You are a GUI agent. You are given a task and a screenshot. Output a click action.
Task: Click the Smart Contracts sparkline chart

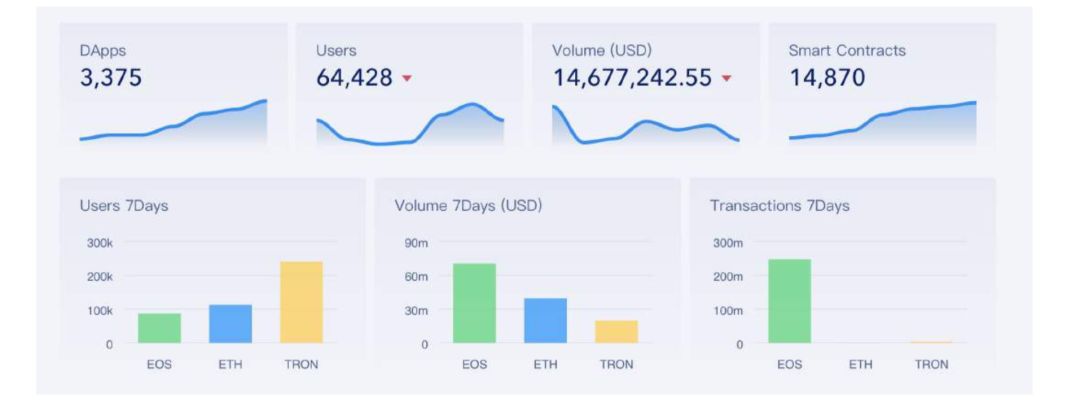click(x=882, y=123)
